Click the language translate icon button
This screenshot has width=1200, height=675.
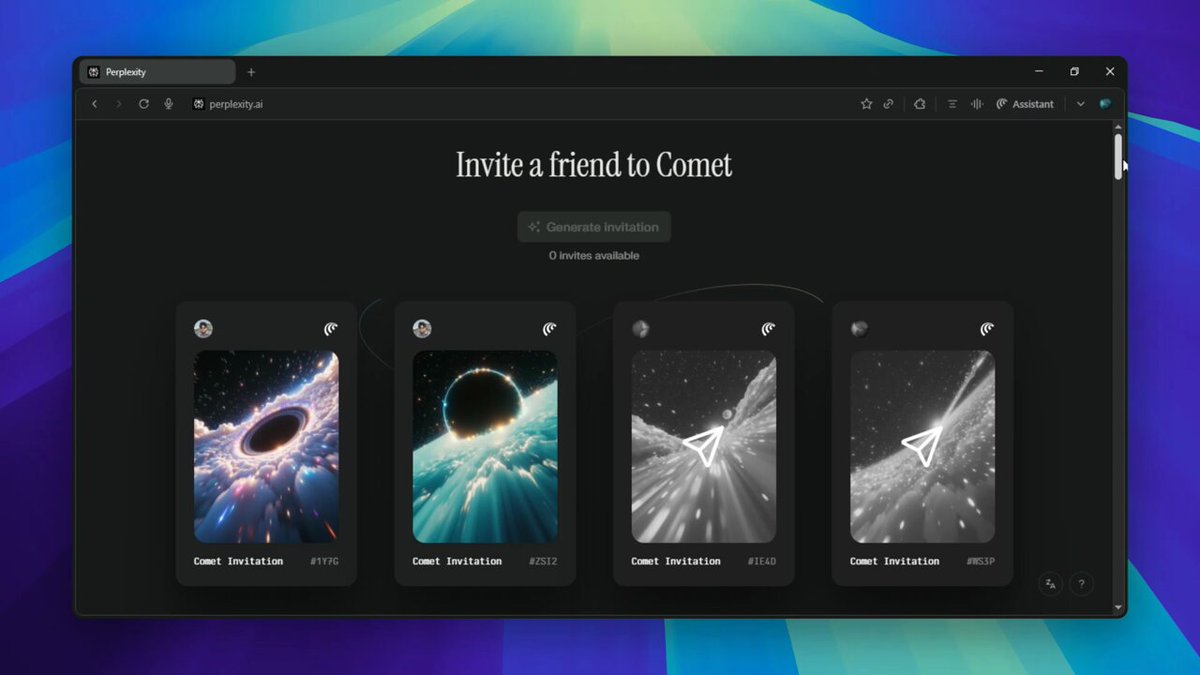coord(1050,584)
